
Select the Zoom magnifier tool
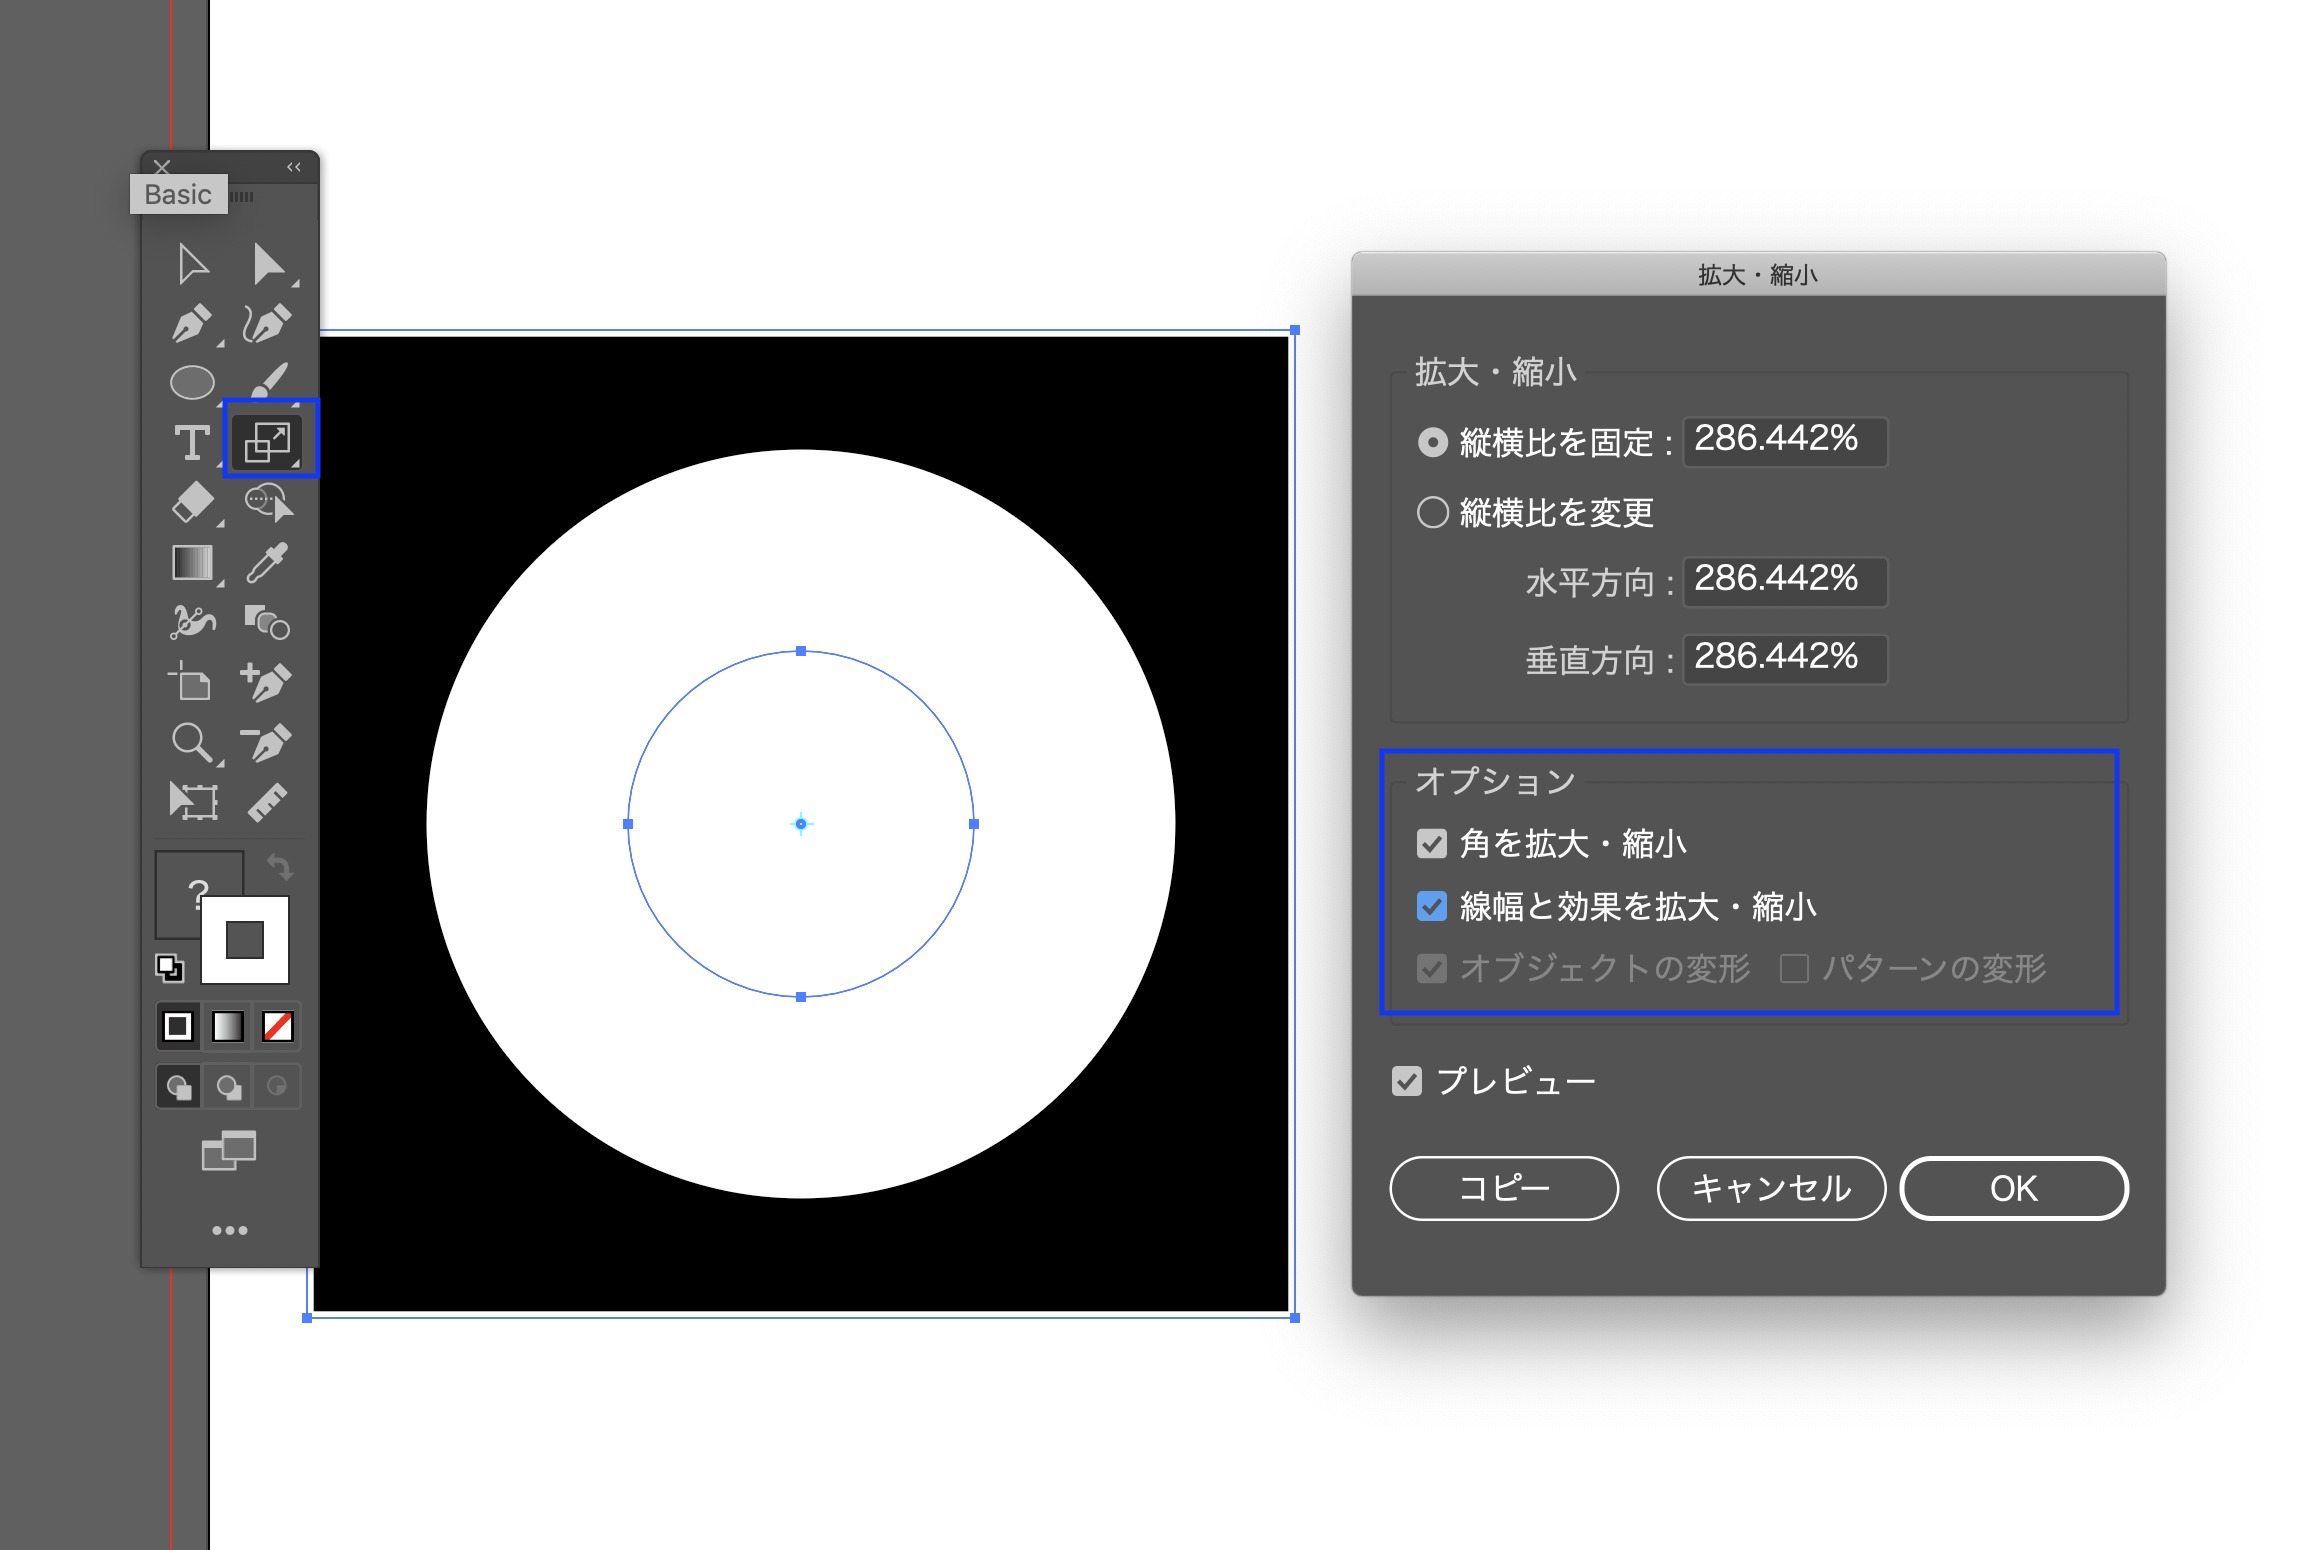pos(191,742)
